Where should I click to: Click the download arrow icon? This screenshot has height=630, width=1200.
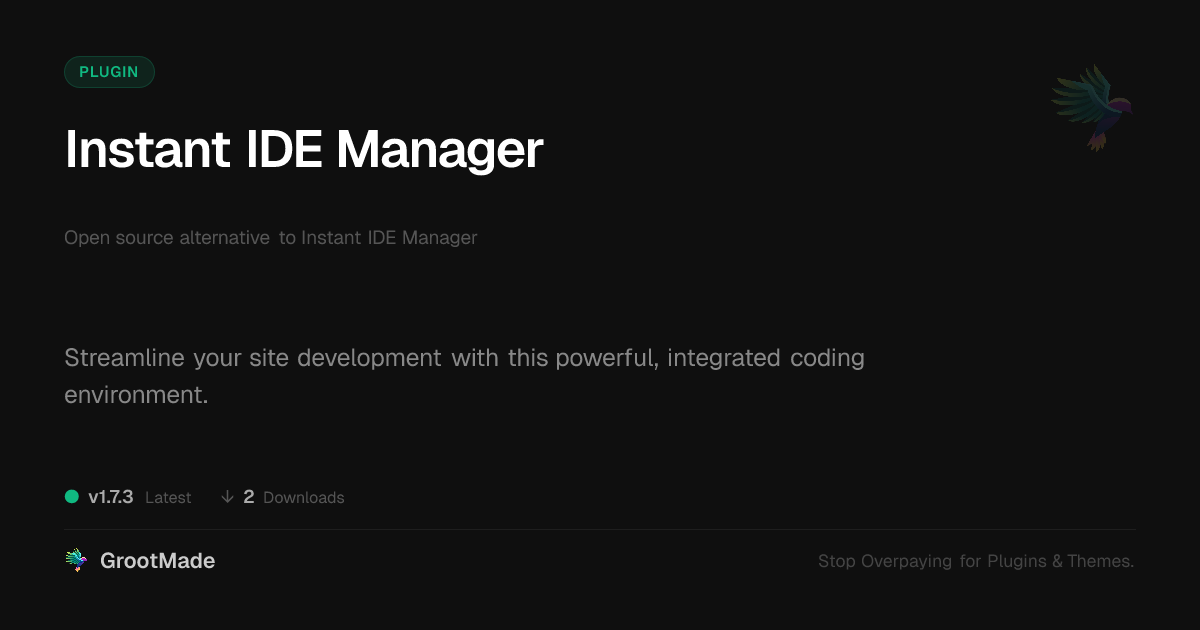coord(227,497)
